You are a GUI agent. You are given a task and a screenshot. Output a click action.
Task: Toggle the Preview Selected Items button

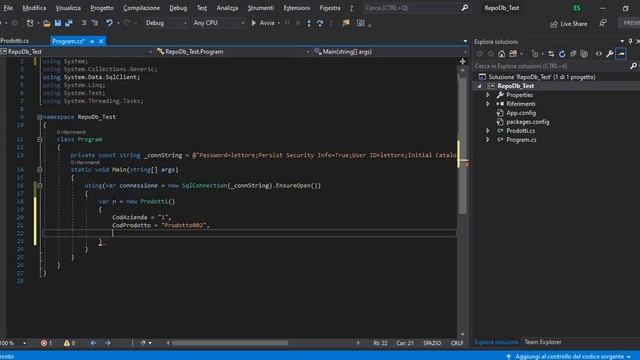621,54
